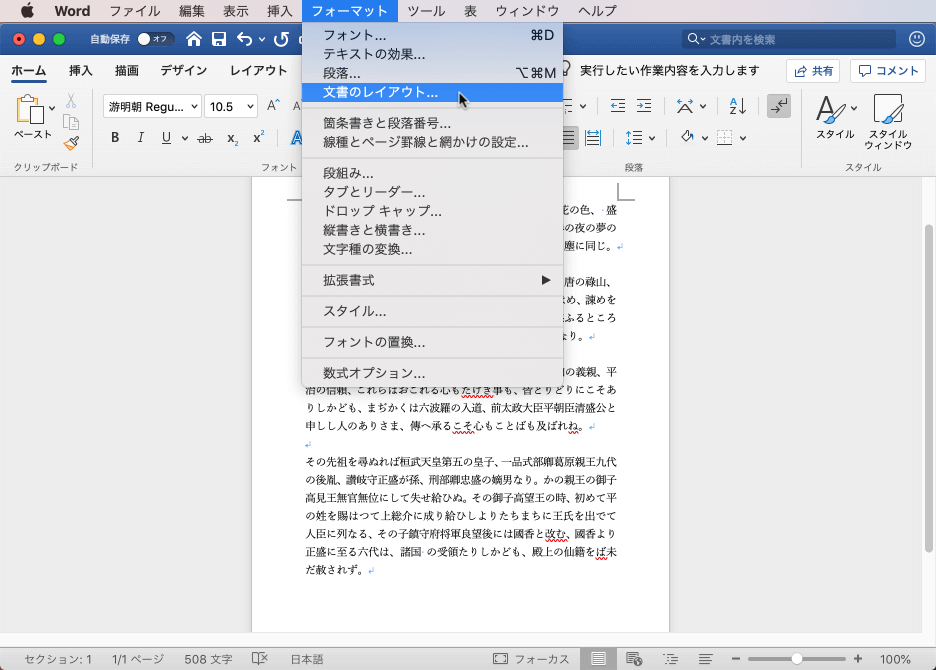Apply strikethrough formatting
The image size is (936, 670).
pos(205,138)
